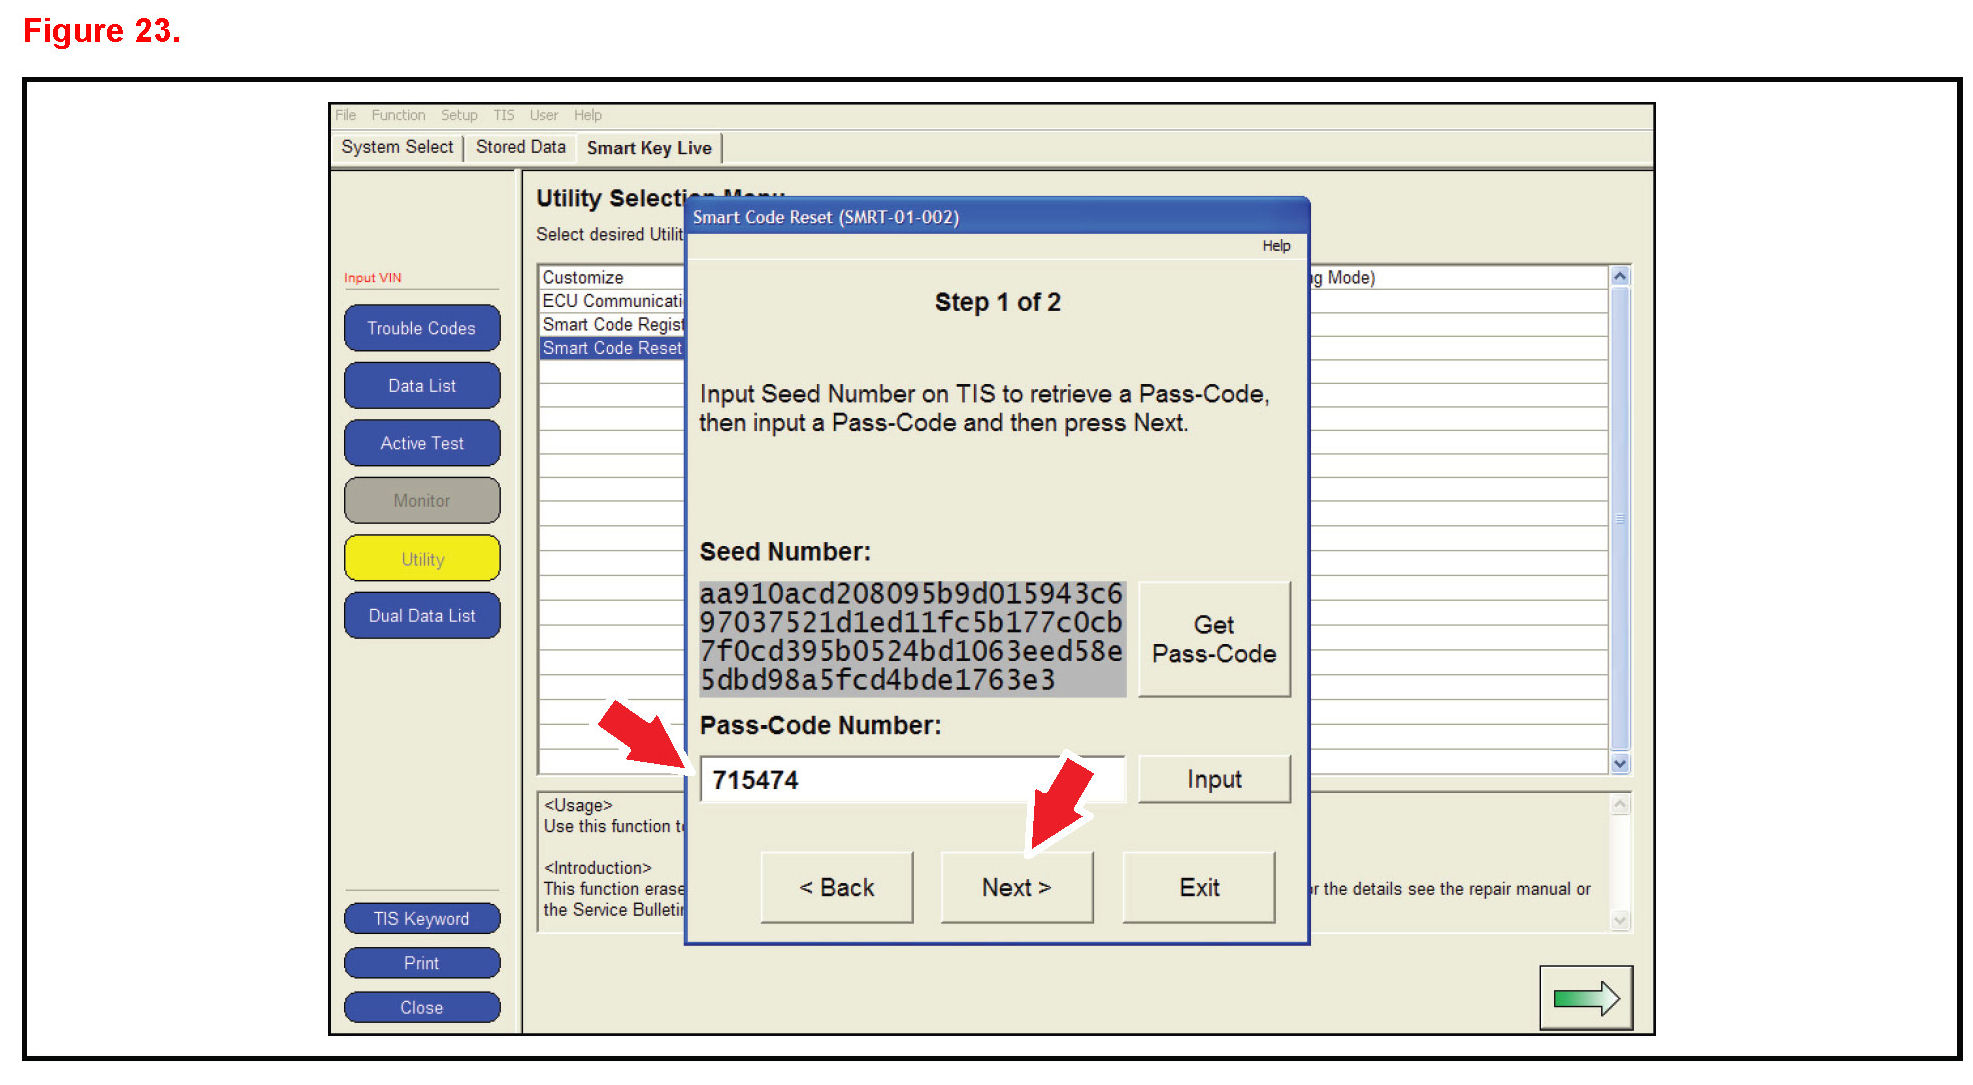Open Dual Data List

(x=421, y=616)
